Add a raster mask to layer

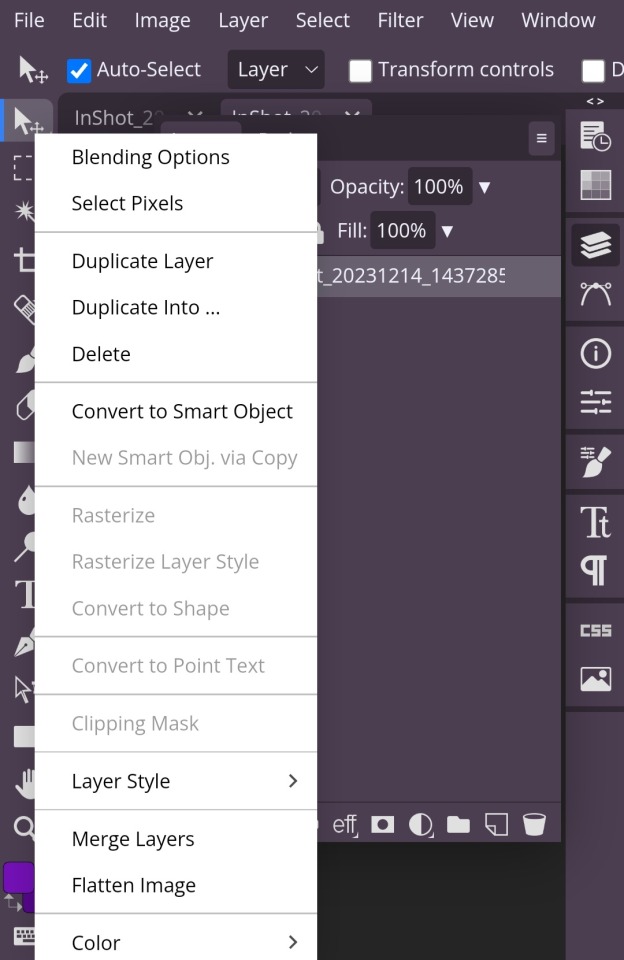tap(383, 825)
